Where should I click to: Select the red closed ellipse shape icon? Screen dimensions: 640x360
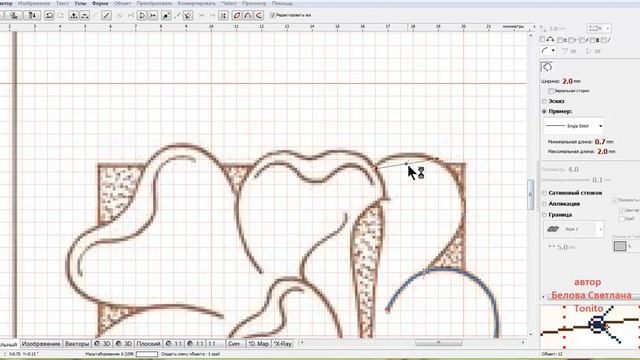tap(237, 16)
